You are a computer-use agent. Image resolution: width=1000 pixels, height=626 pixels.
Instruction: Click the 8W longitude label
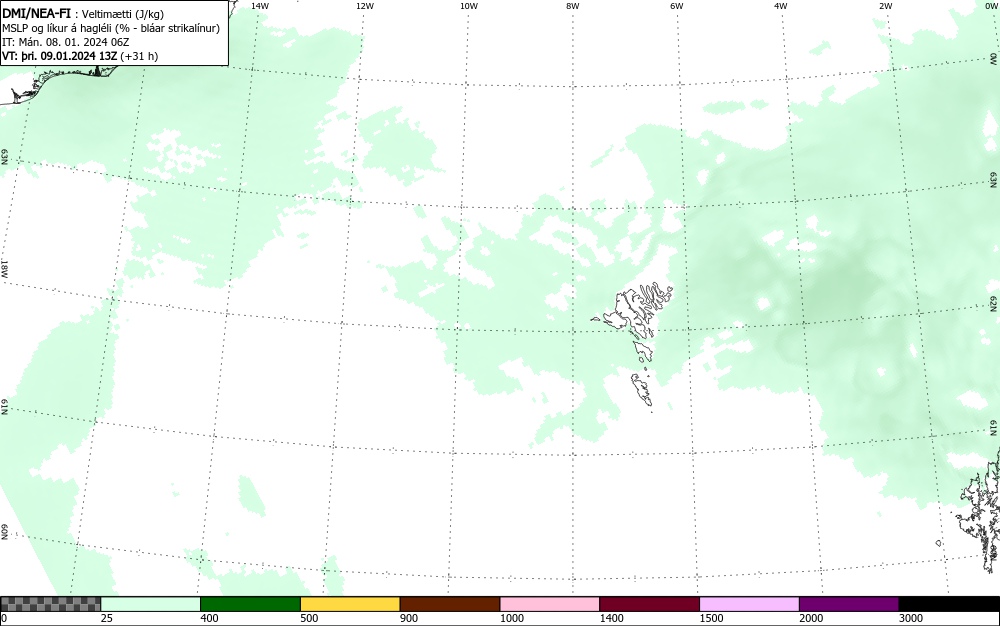pyautogui.click(x=573, y=6)
